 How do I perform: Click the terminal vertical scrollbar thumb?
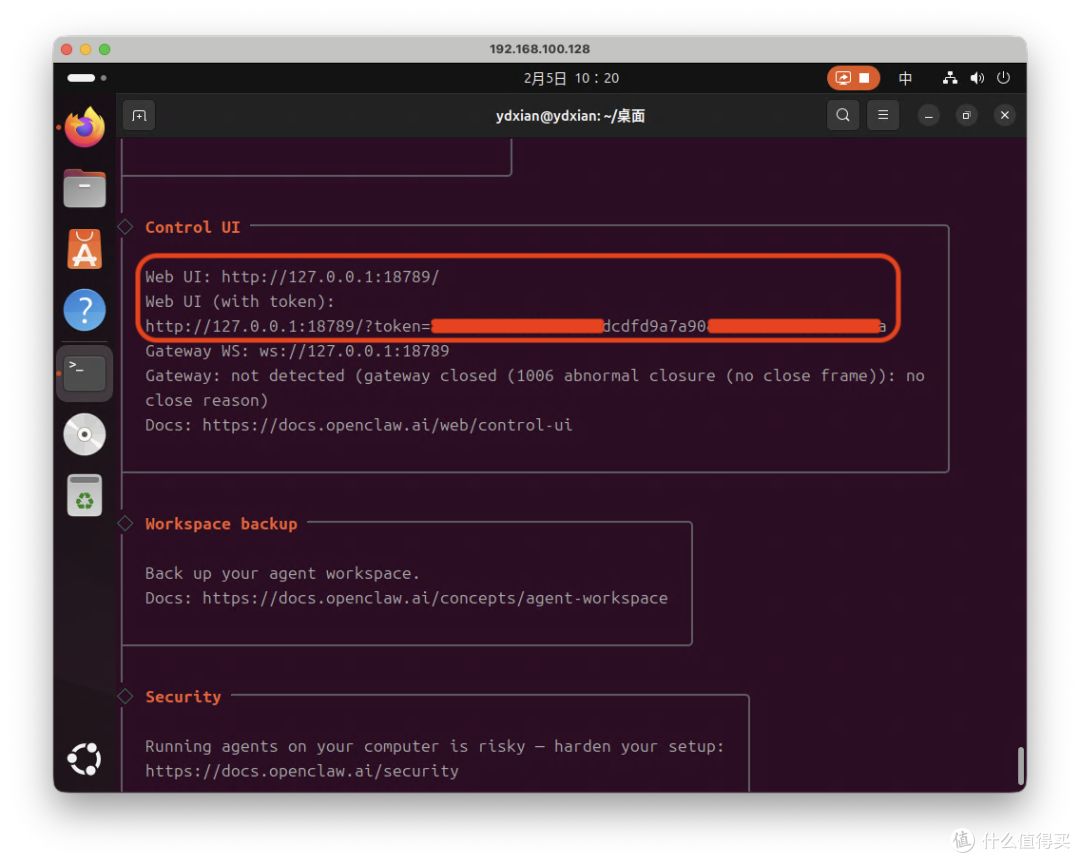(1021, 765)
